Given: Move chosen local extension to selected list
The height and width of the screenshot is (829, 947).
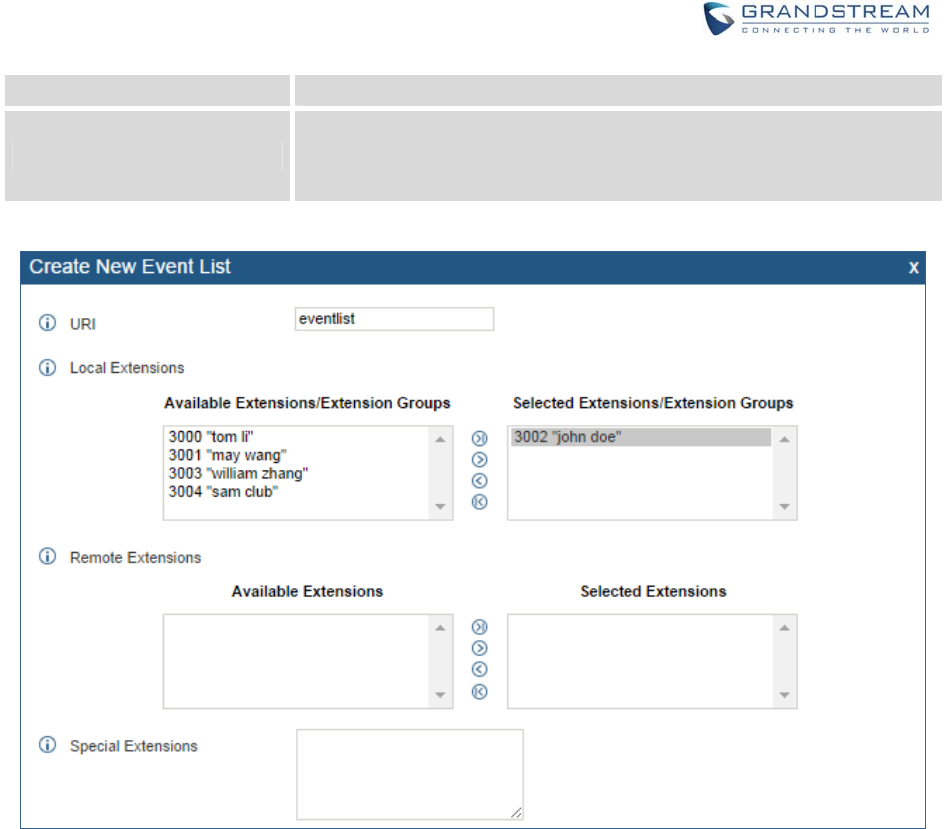Looking at the screenshot, I should point(480,459).
